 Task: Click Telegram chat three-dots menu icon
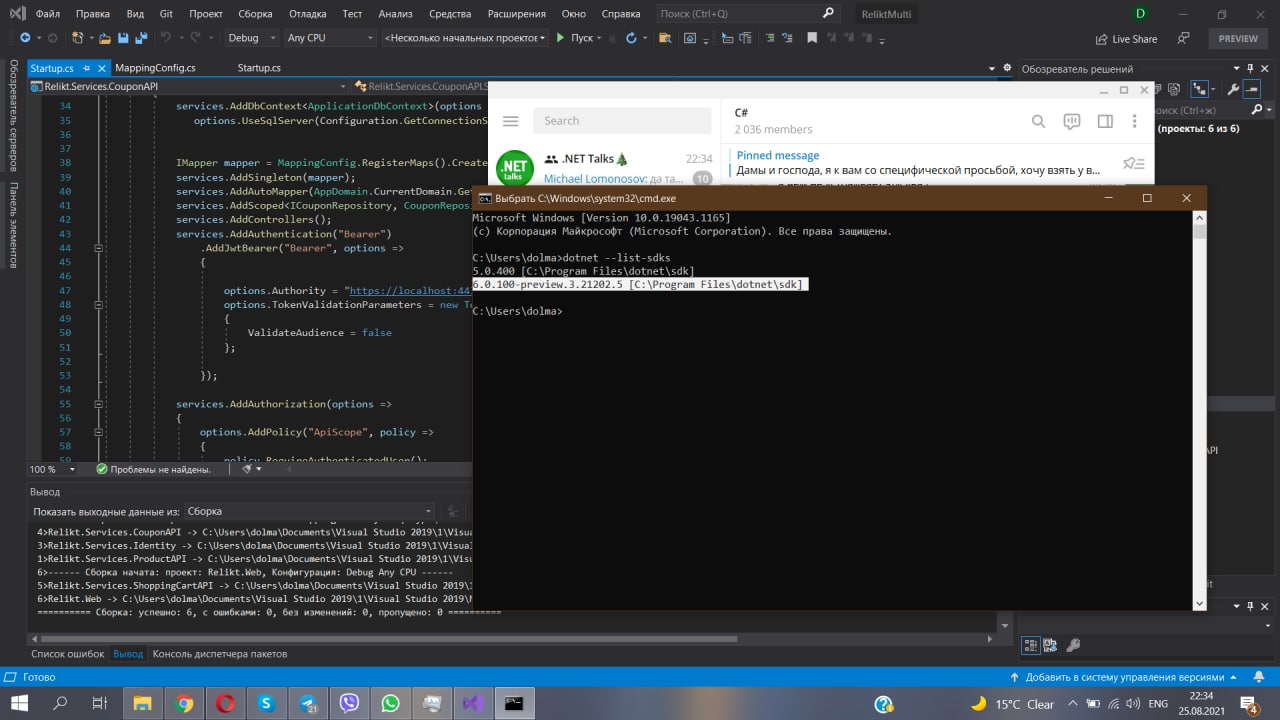(x=1135, y=121)
